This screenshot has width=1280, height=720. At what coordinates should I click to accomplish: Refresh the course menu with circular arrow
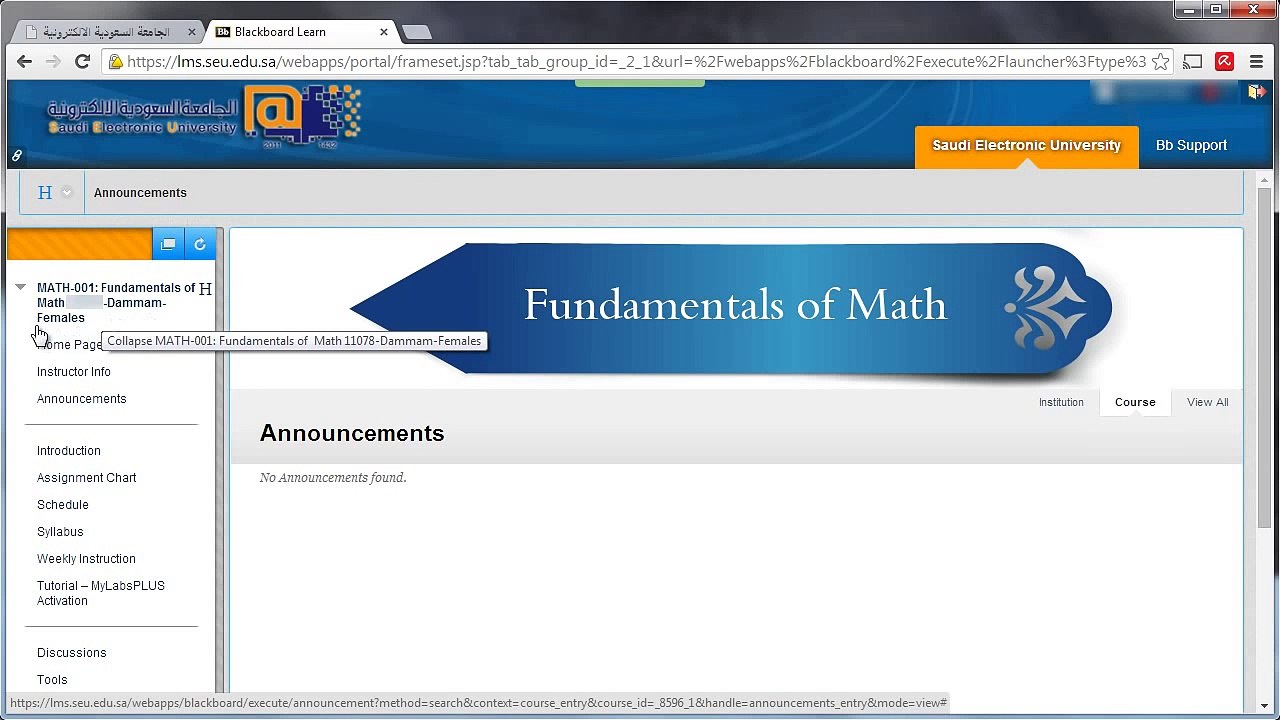200,244
